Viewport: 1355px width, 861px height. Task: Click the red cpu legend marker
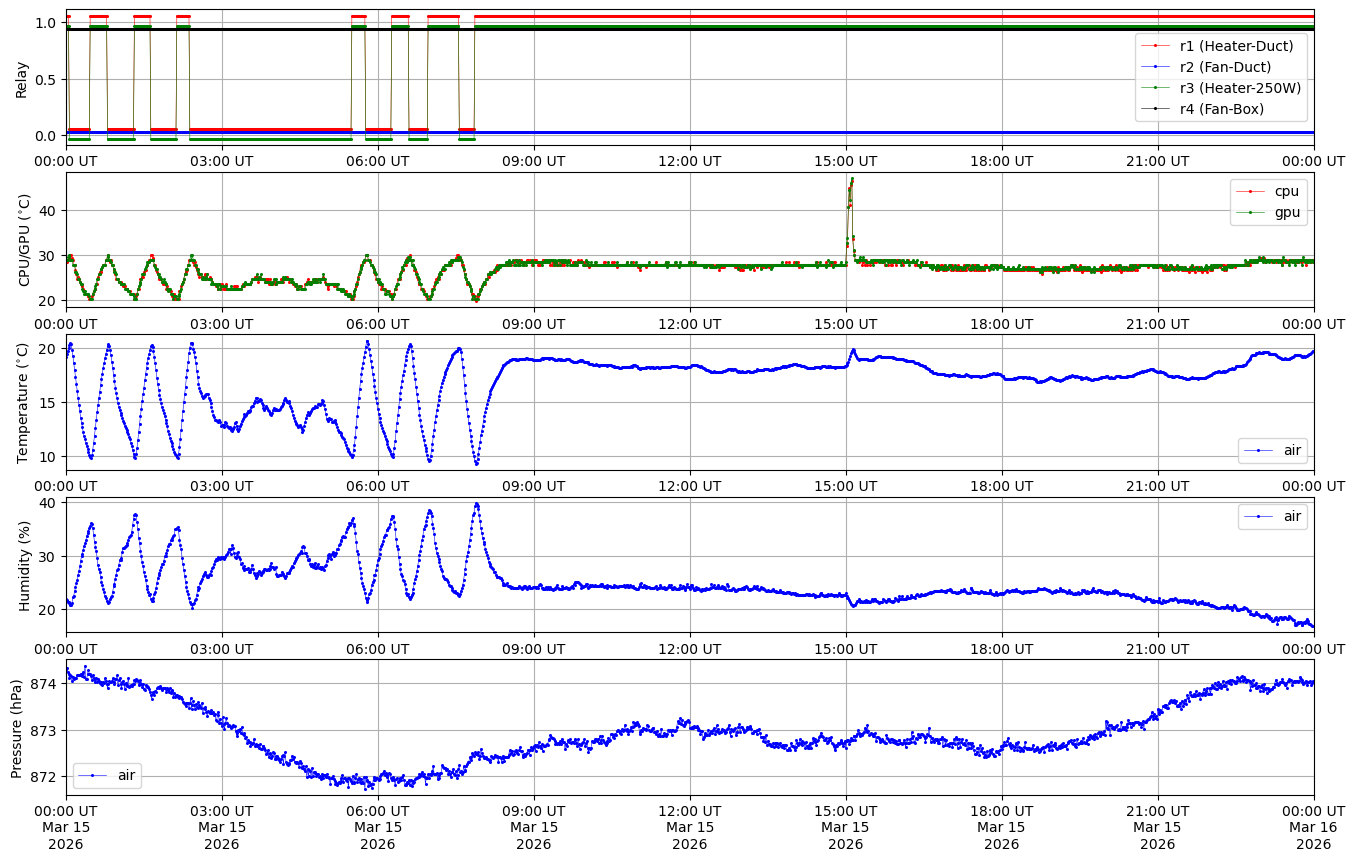pyautogui.click(x=1251, y=191)
